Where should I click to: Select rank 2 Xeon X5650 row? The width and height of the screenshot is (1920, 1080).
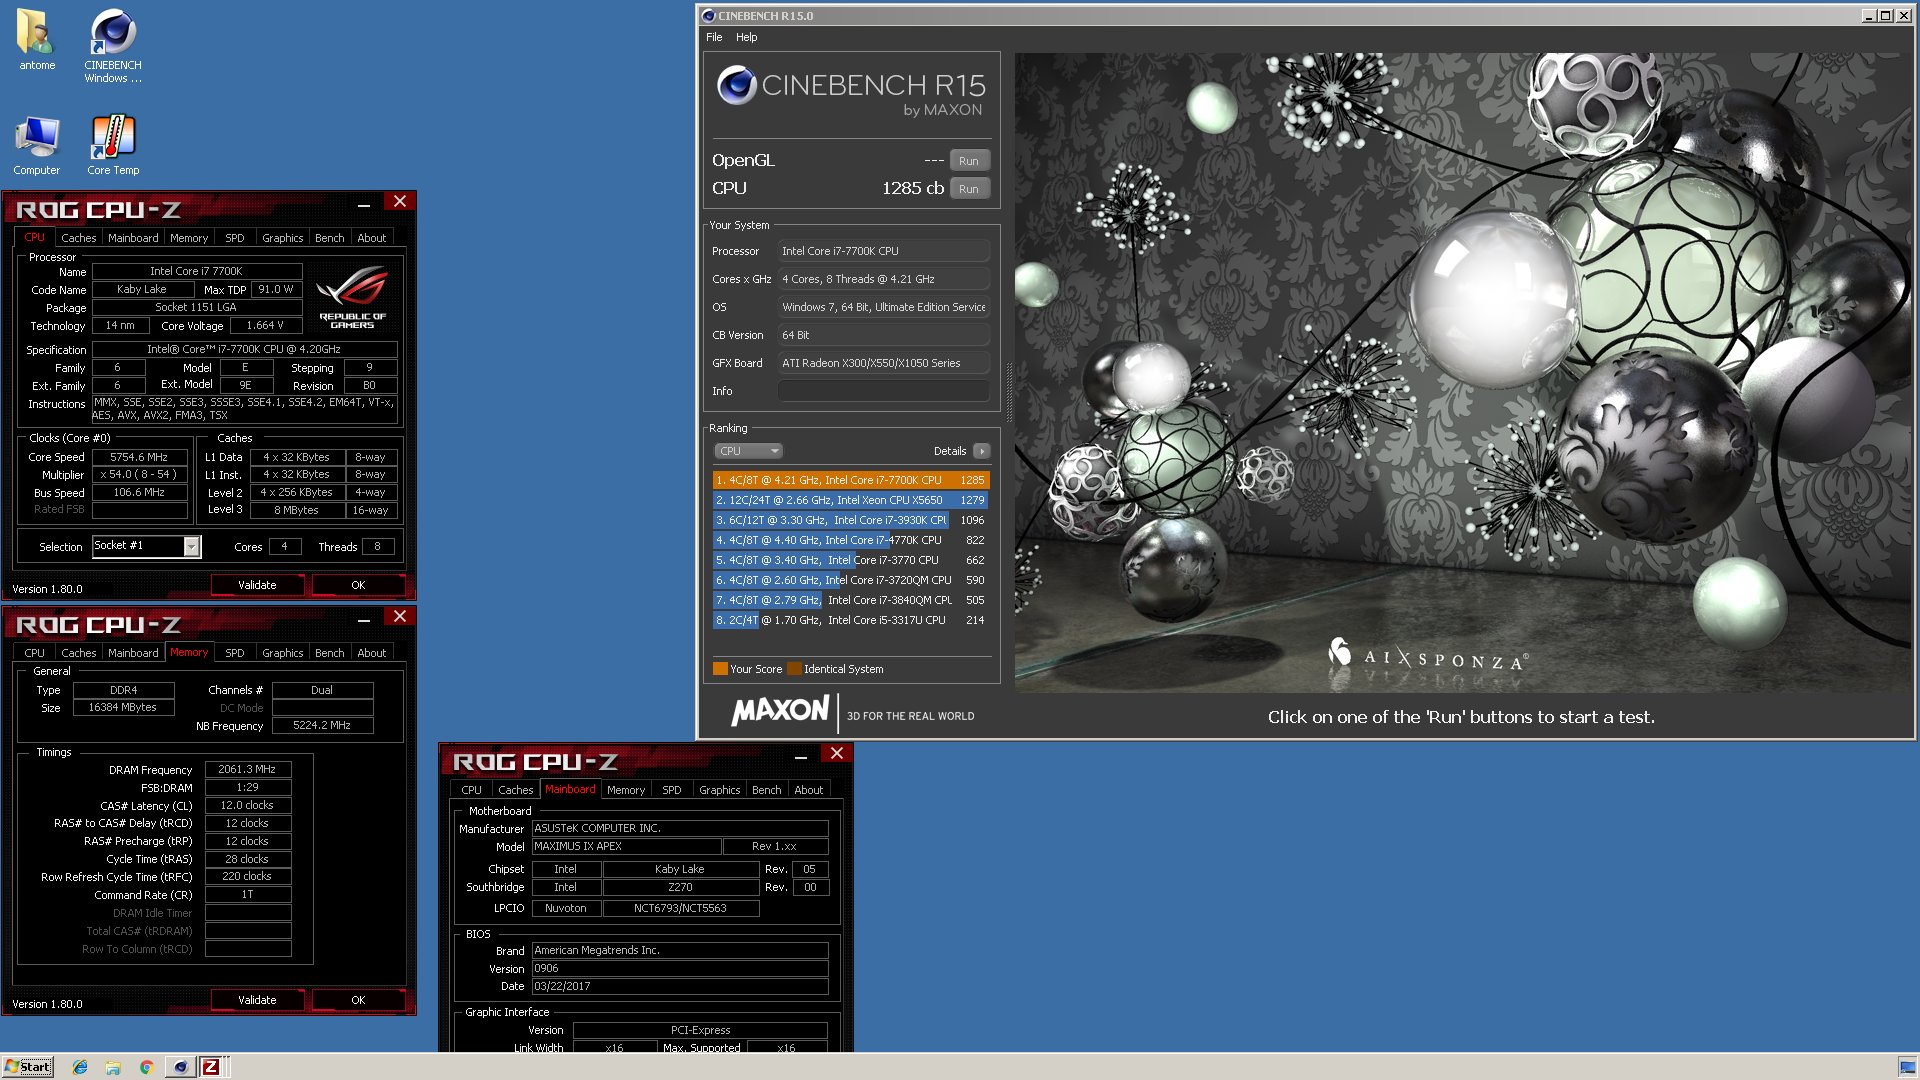point(851,500)
